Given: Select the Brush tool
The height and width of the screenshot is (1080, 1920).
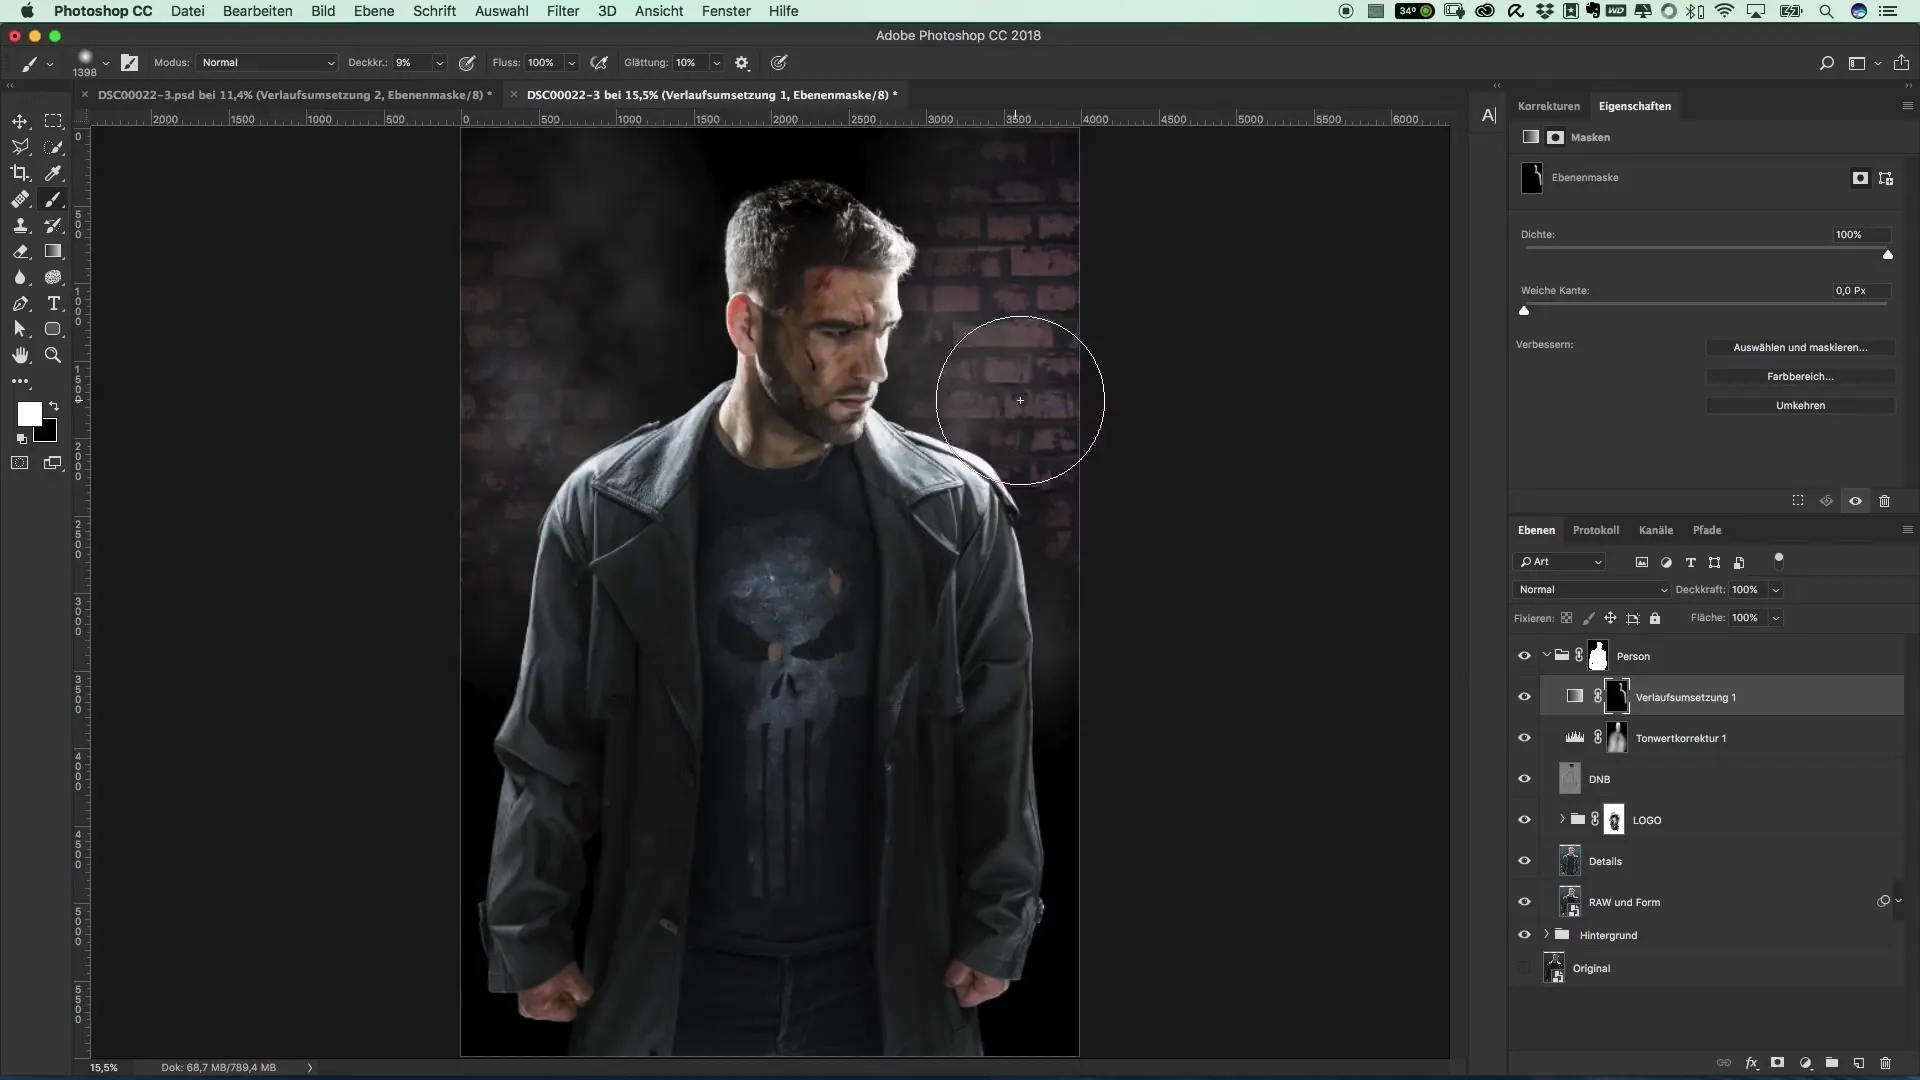Looking at the screenshot, I should point(54,200).
